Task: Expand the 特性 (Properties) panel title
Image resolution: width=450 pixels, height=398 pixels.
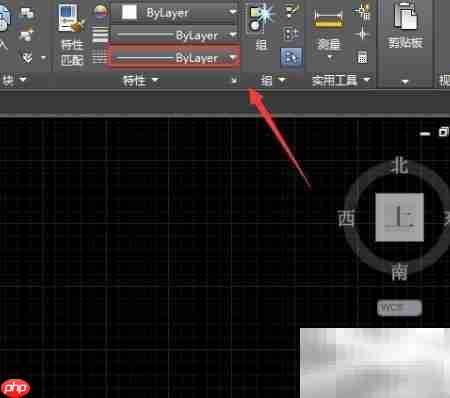Action: [x=140, y=80]
